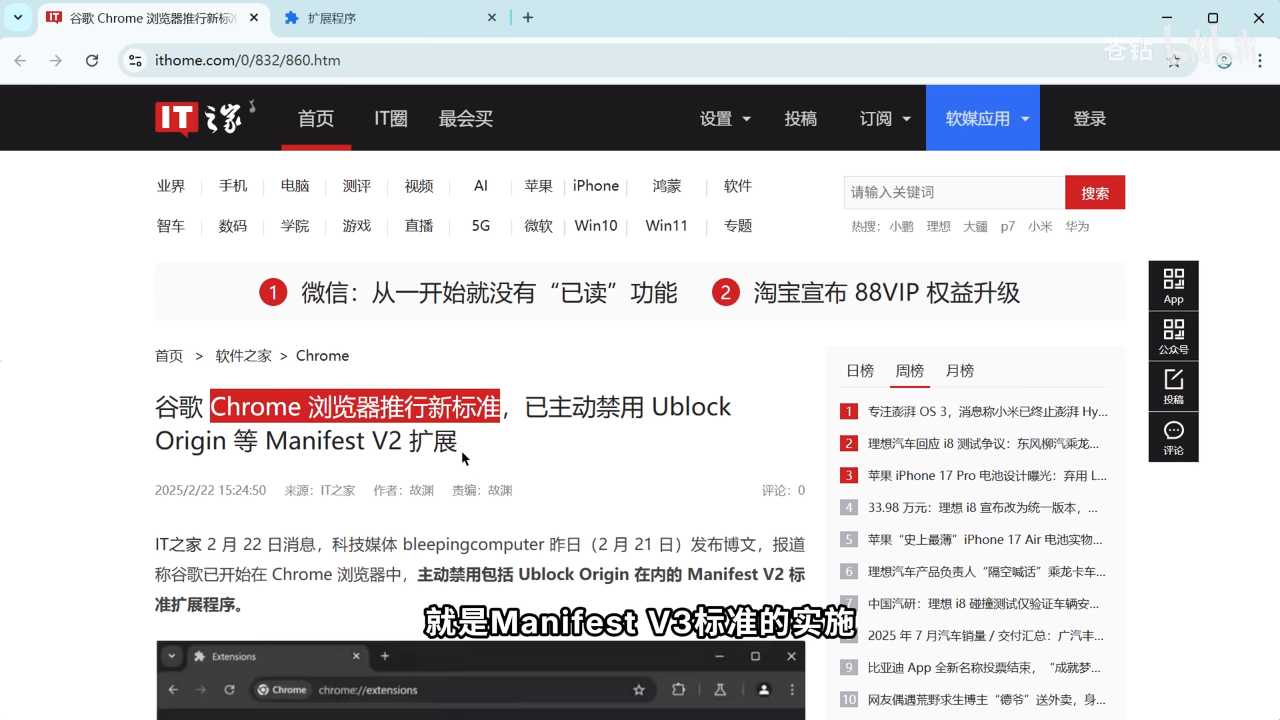
Task: Open headline 微信：从一开始就没有“已读”功能
Action: (489, 293)
